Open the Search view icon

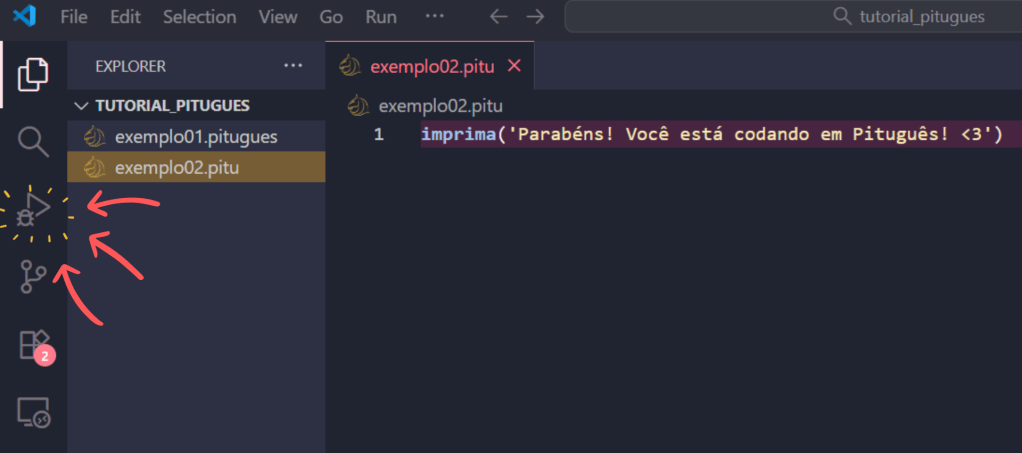pos(33,141)
